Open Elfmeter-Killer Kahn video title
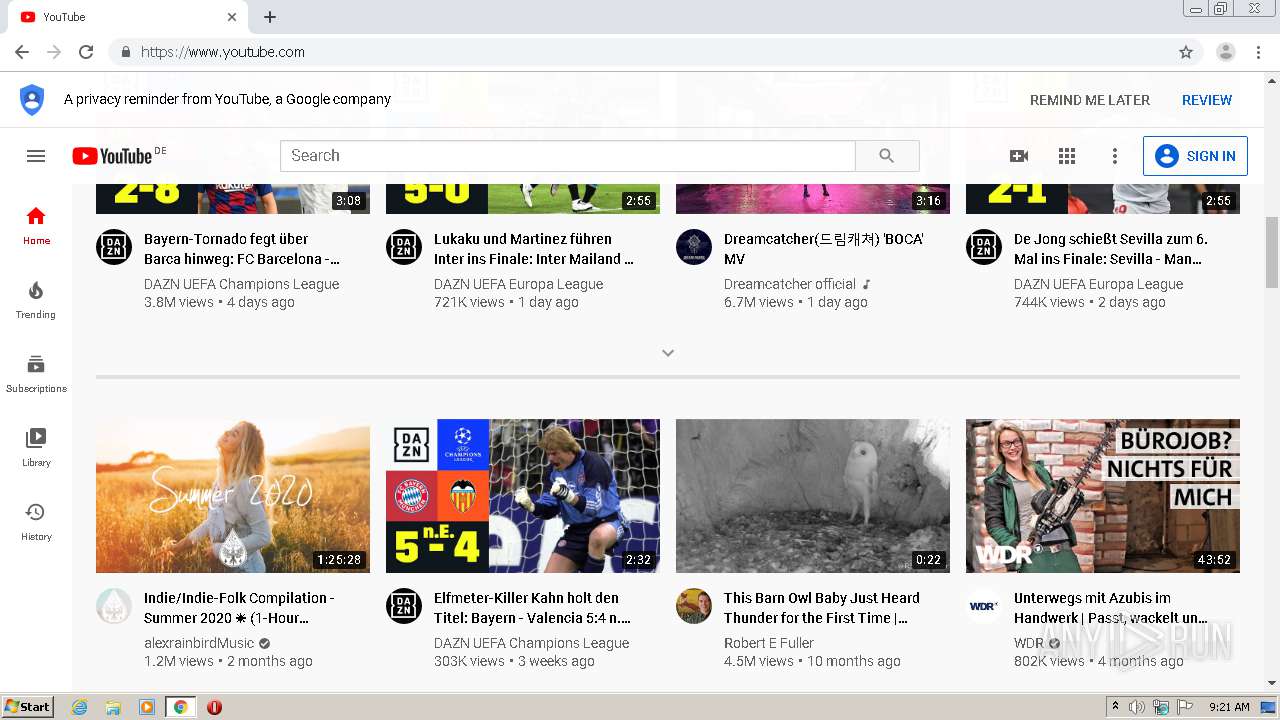The image size is (1280, 720). pyautogui.click(x=532, y=608)
